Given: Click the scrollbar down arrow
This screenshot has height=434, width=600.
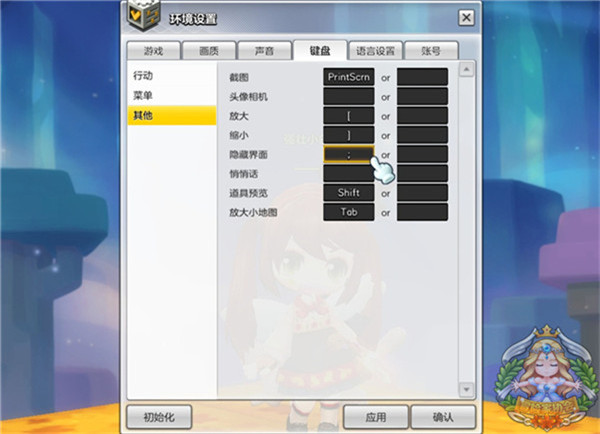Looking at the screenshot, I should point(466,390).
